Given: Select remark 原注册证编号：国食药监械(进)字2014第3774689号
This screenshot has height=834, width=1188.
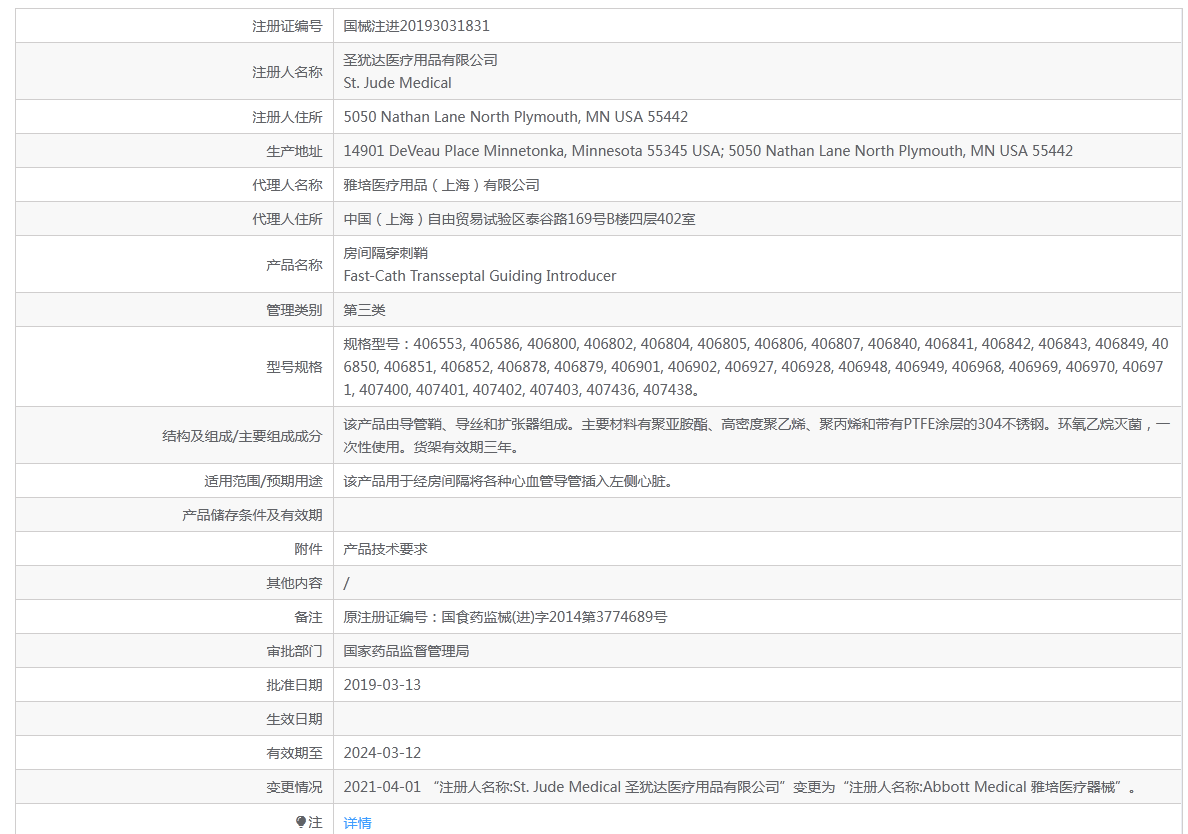Looking at the screenshot, I should (505, 617).
